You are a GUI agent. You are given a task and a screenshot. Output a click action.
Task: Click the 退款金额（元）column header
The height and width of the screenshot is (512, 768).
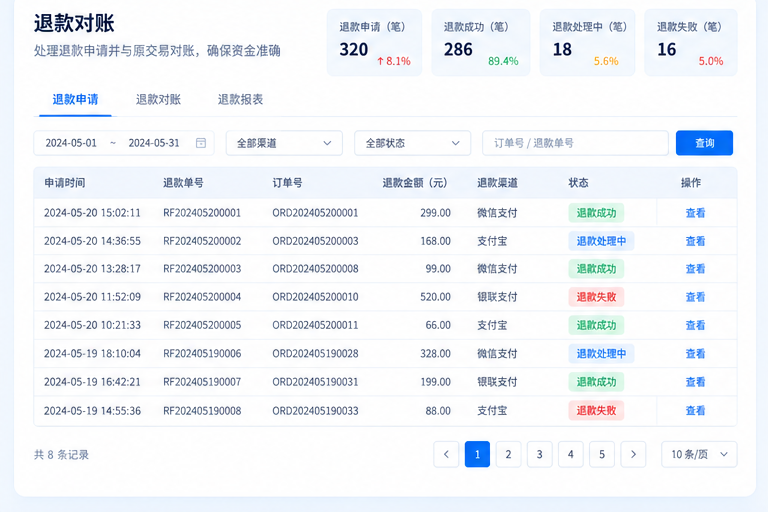click(415, 183)
